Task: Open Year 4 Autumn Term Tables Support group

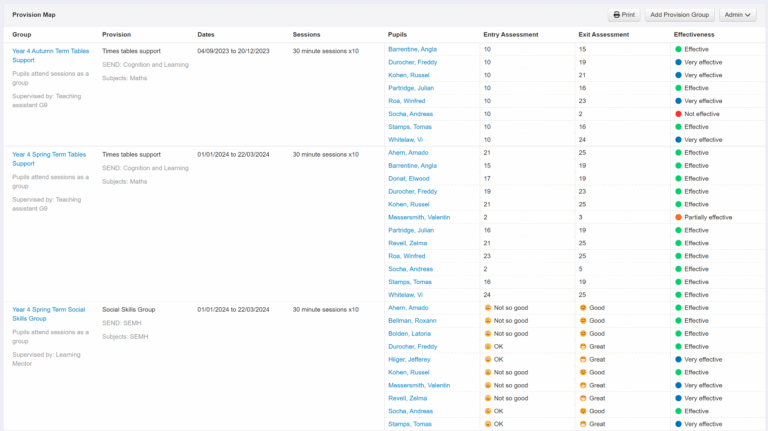Action: pyautogui.click(x=49, y=54)
